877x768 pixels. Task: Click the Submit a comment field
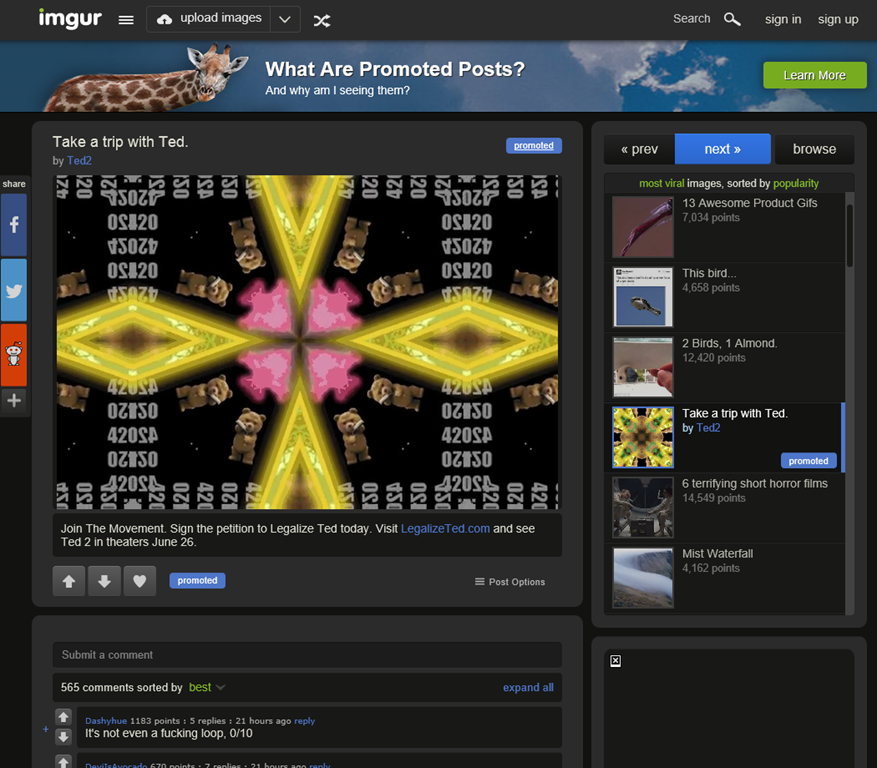(307, 654)
